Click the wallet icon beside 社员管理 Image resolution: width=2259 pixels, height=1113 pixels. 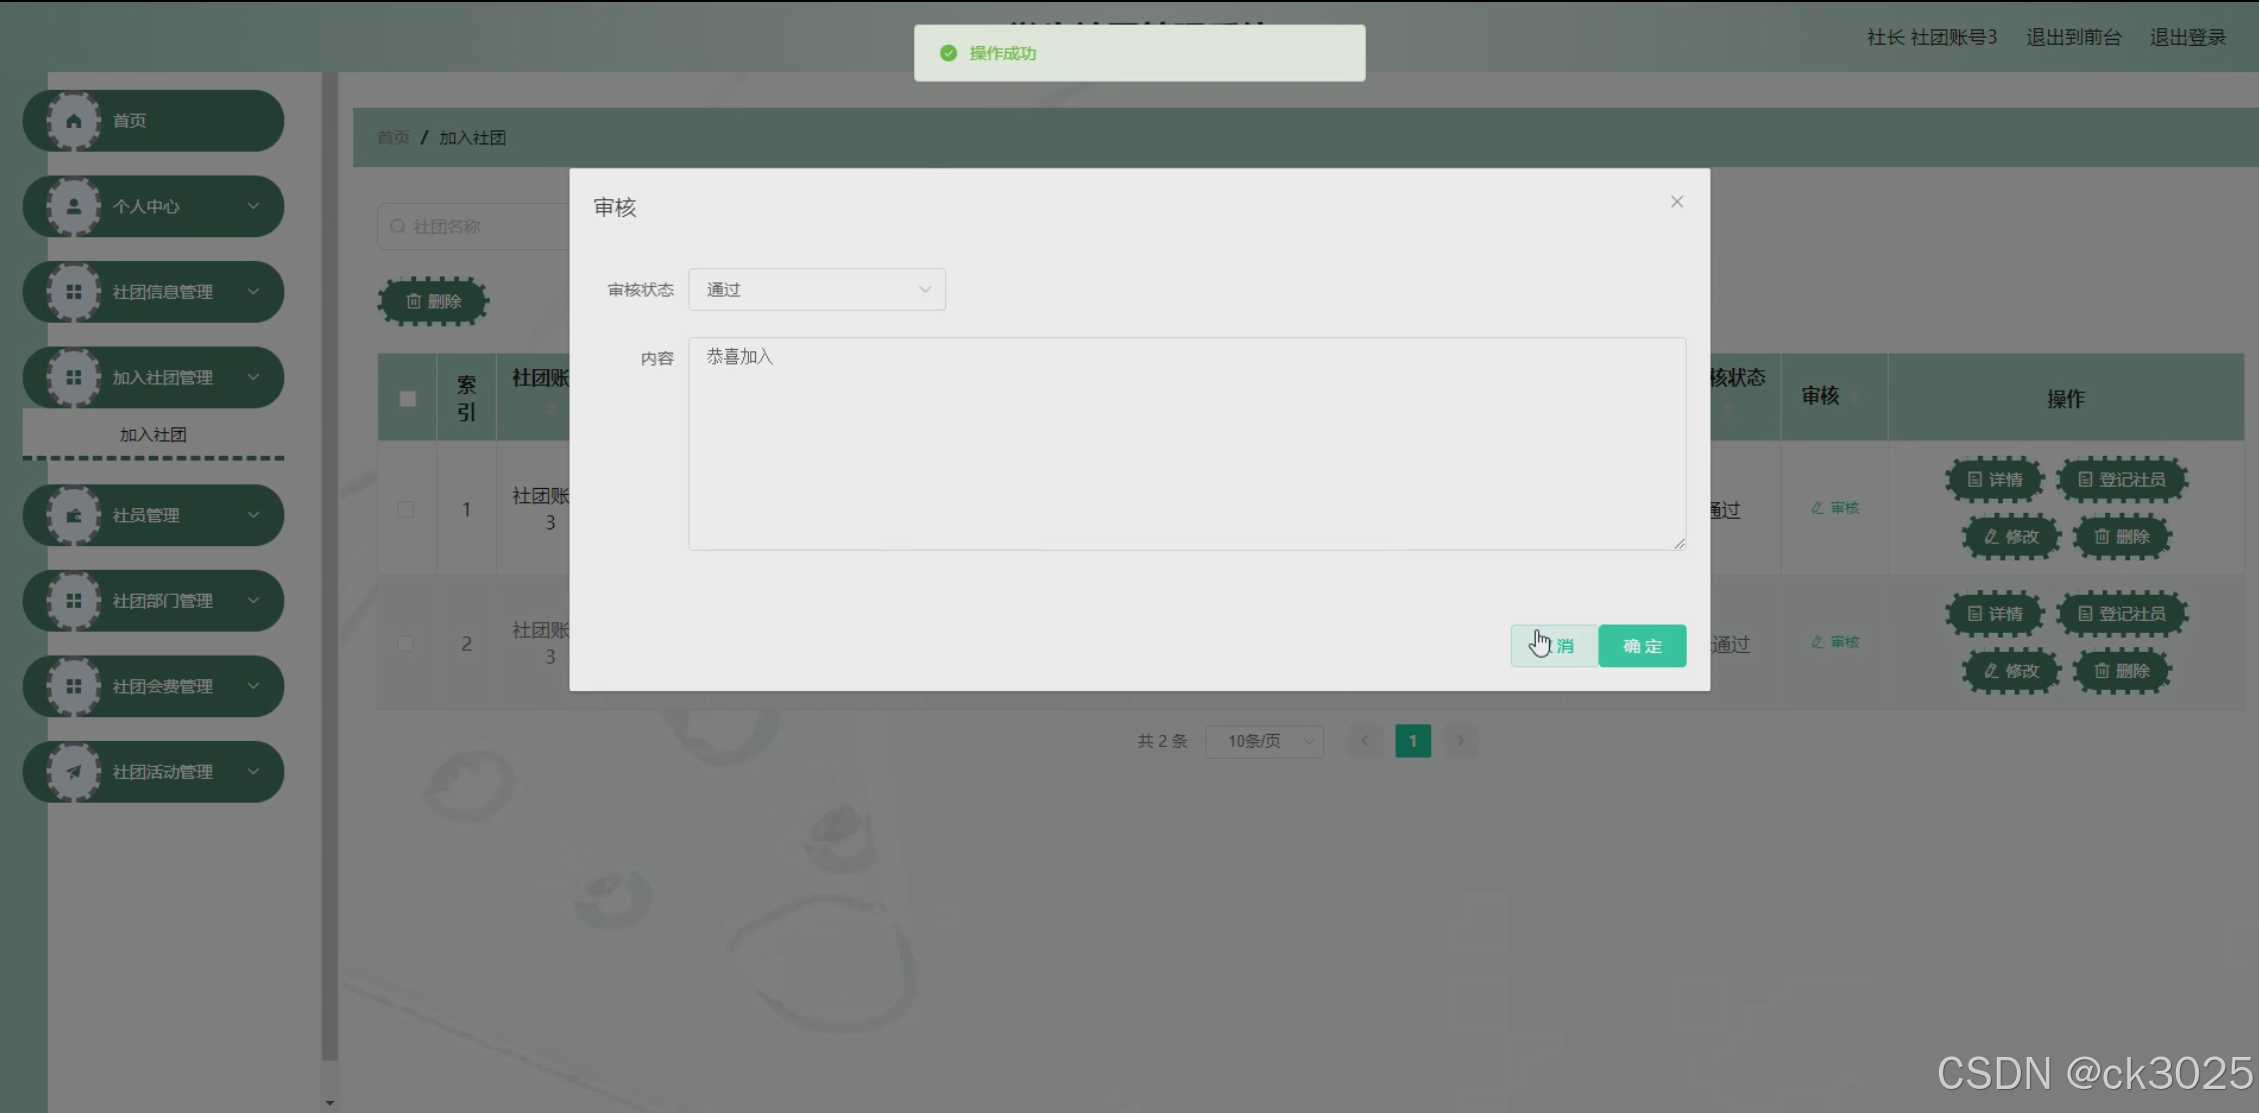point(74,516)
